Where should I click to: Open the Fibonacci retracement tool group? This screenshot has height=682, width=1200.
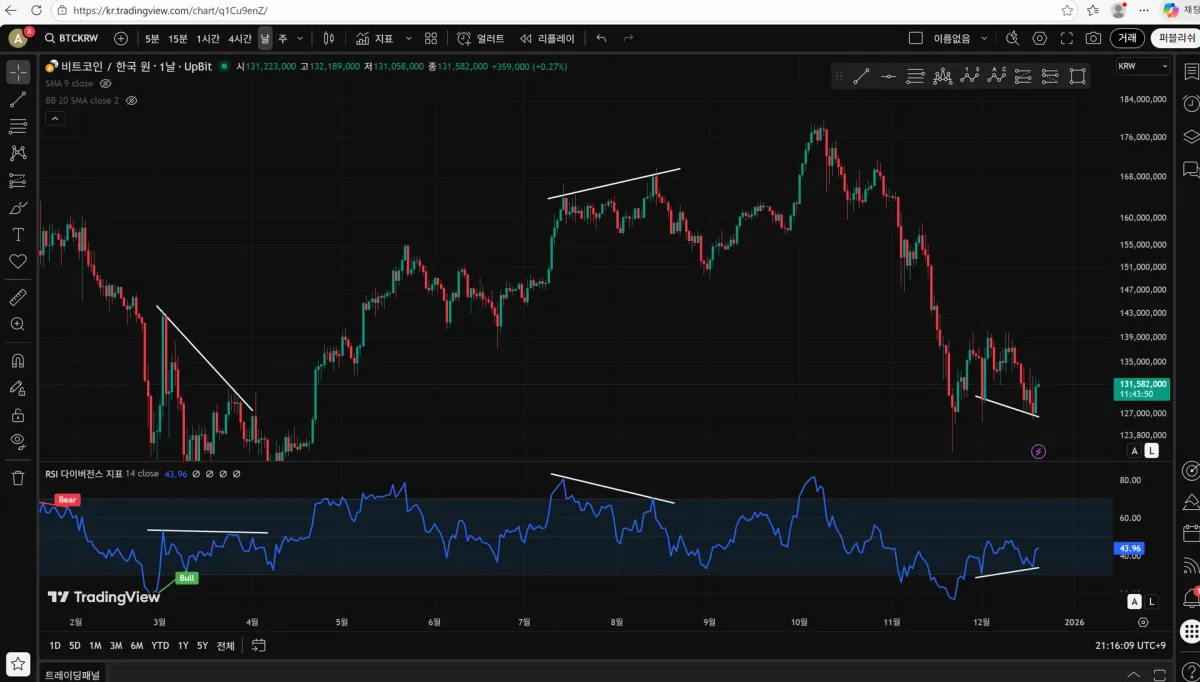pos(17,126)
